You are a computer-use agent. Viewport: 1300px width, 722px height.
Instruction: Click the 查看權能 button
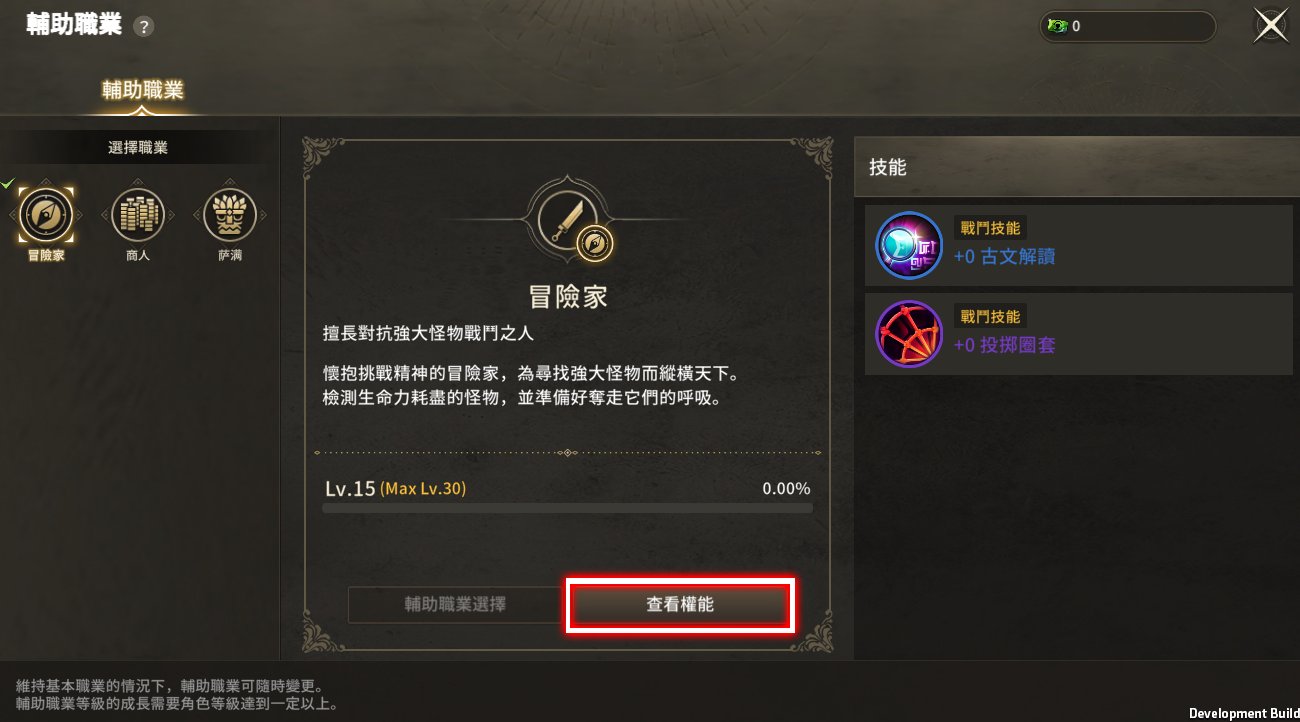[x=680, y=605]
